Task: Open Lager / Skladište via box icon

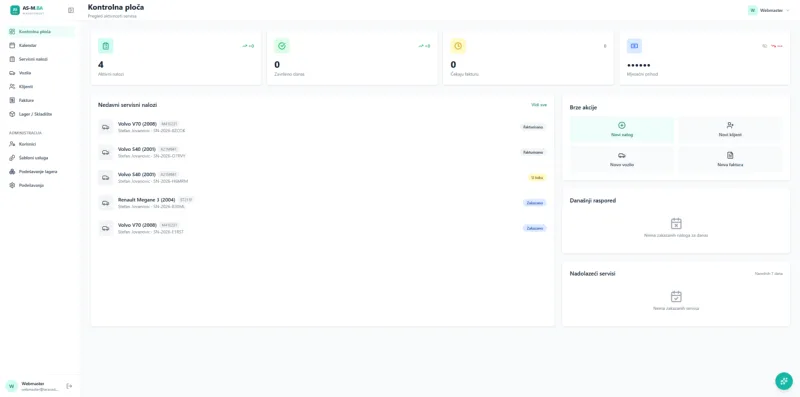Action: pos(12,114)
